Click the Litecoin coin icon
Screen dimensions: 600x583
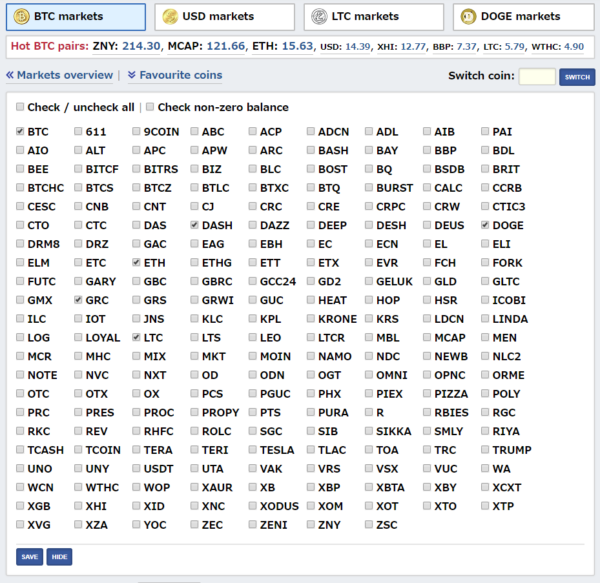tap(319, 16)
